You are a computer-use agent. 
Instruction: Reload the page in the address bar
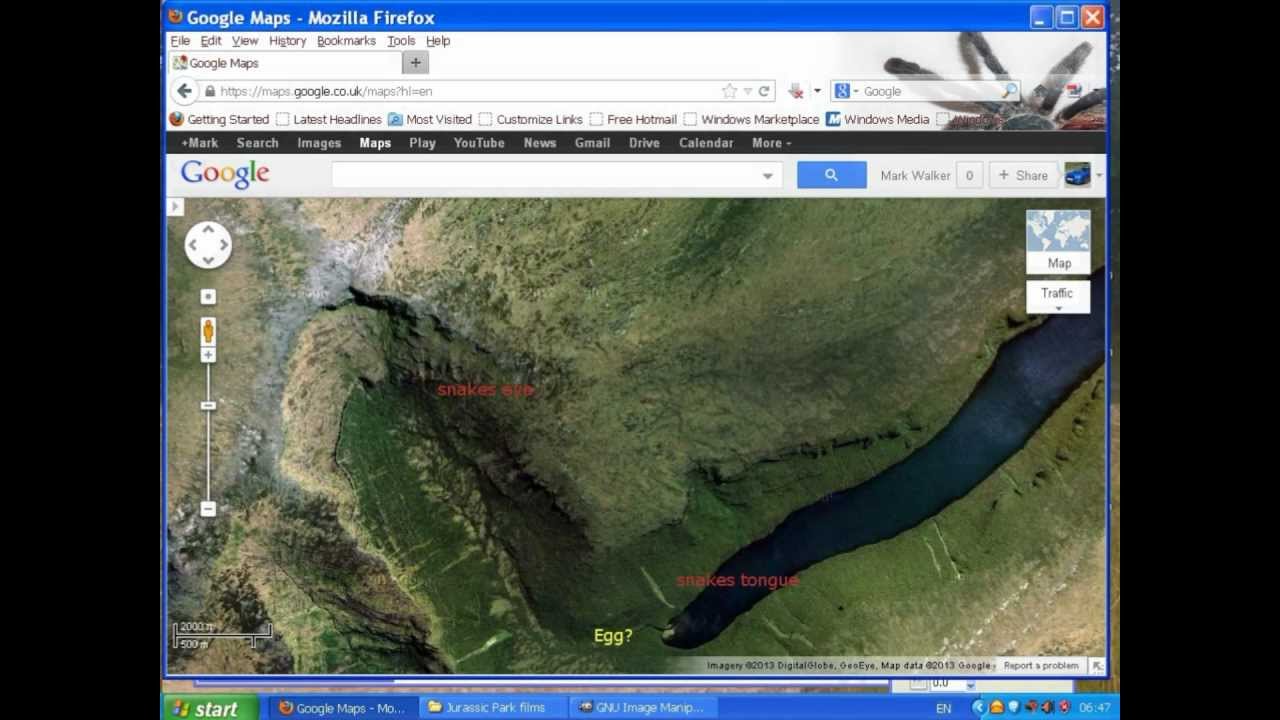point(764,91)
